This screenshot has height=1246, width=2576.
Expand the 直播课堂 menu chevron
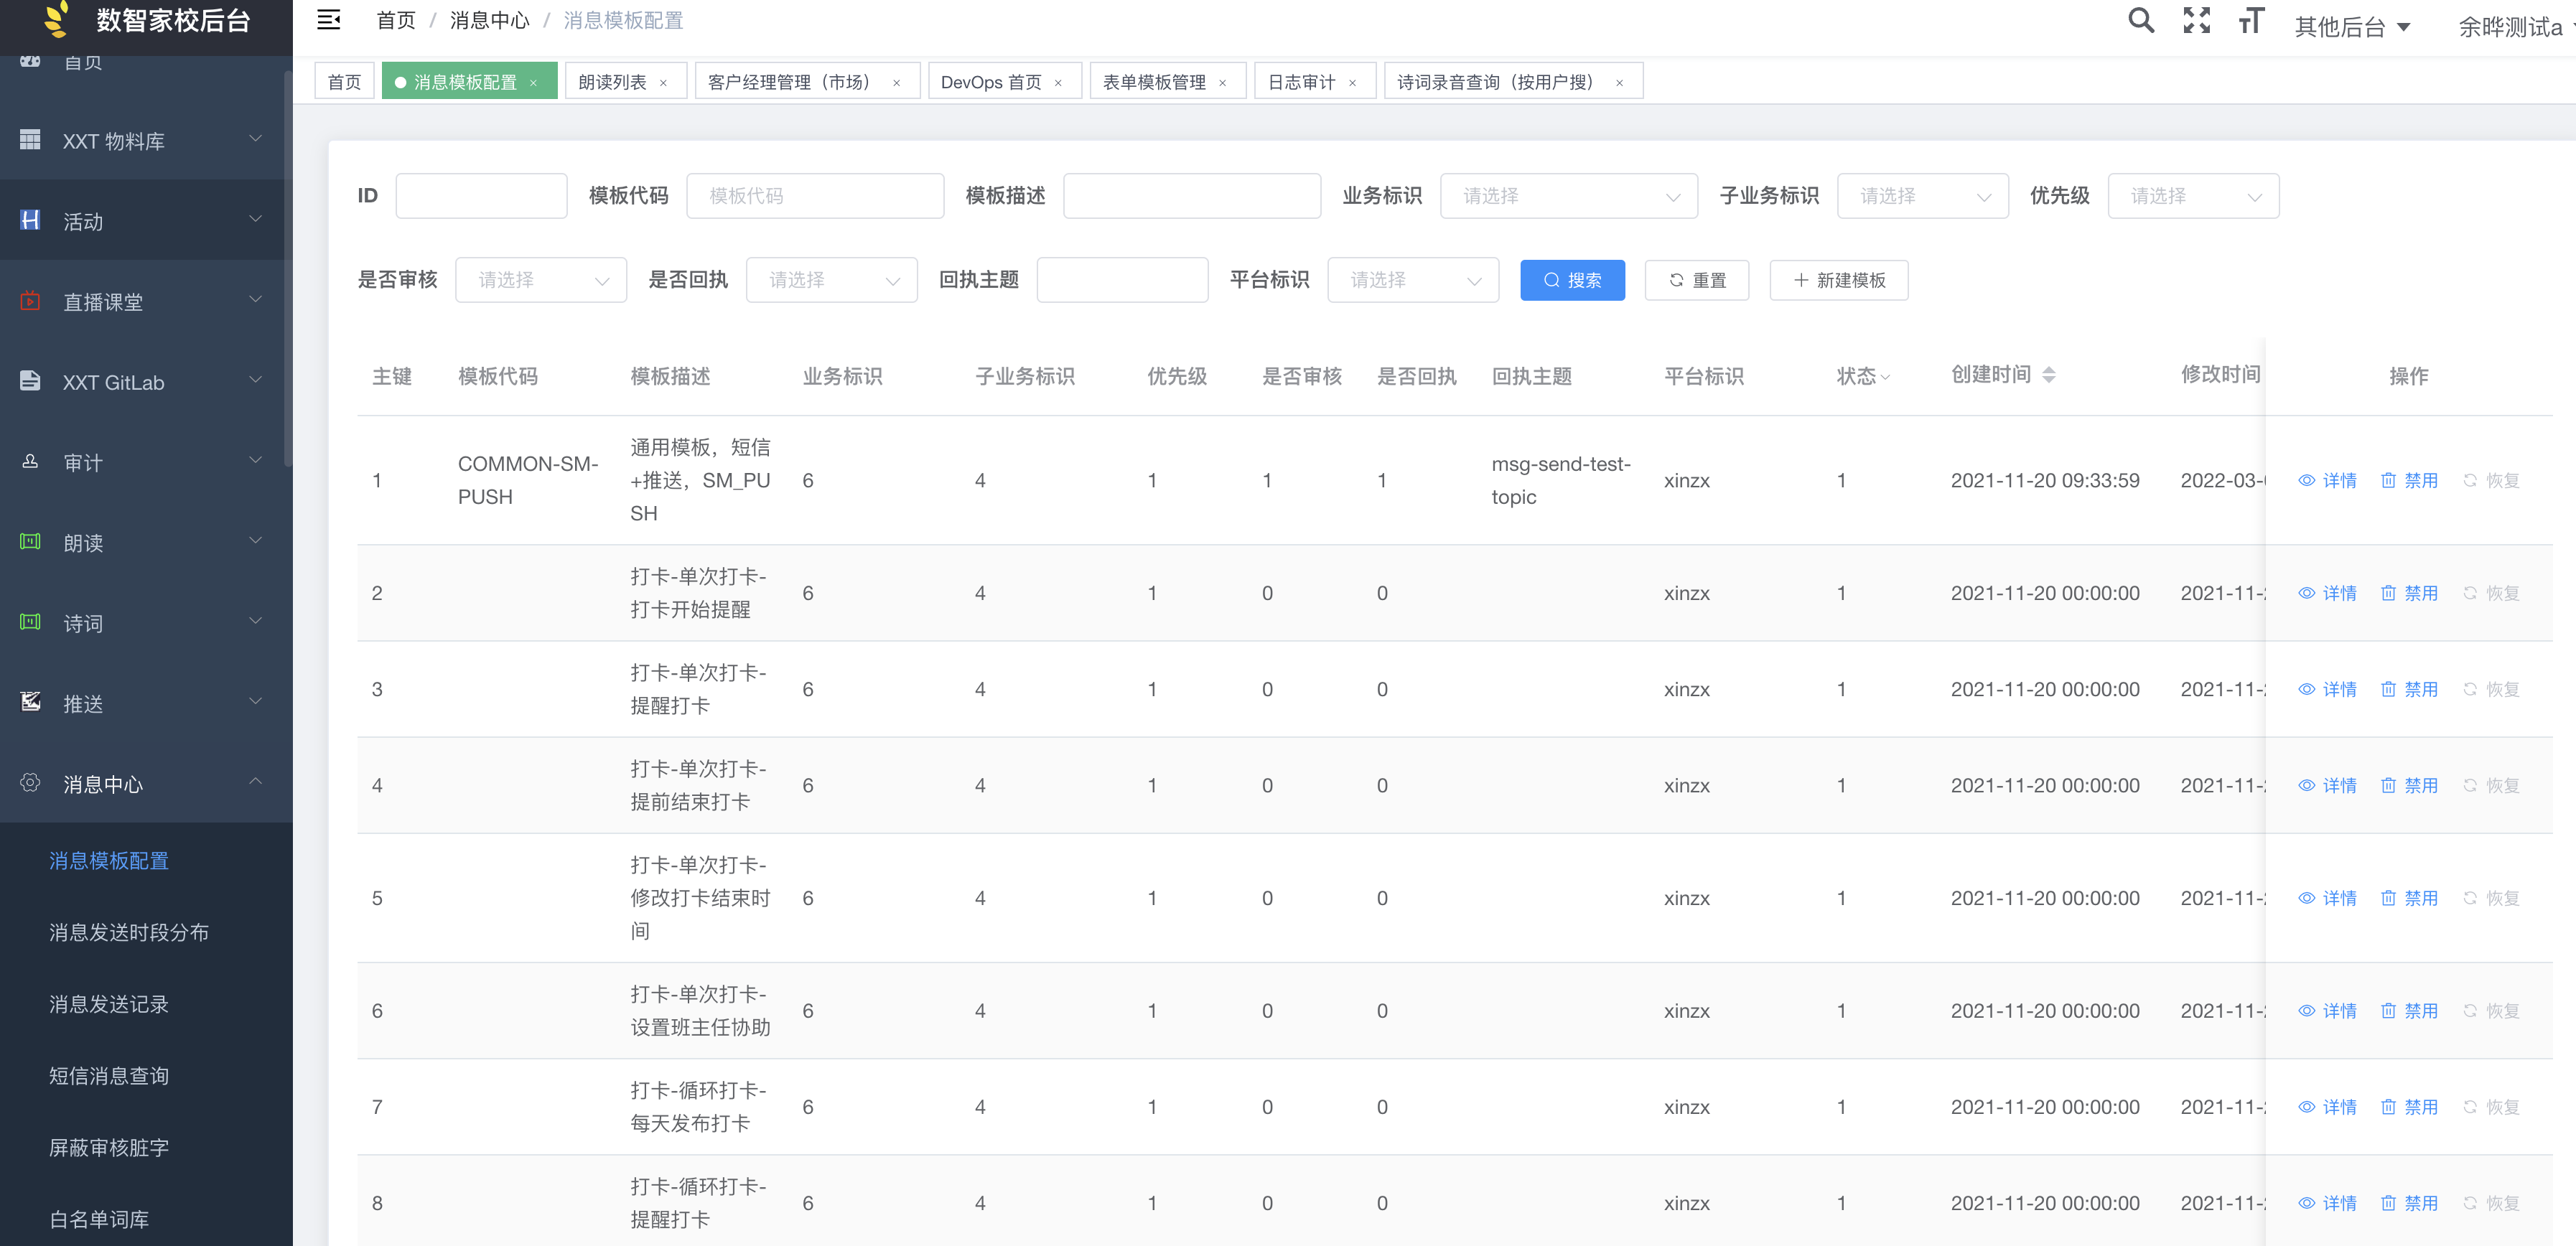tap(255, 300)
